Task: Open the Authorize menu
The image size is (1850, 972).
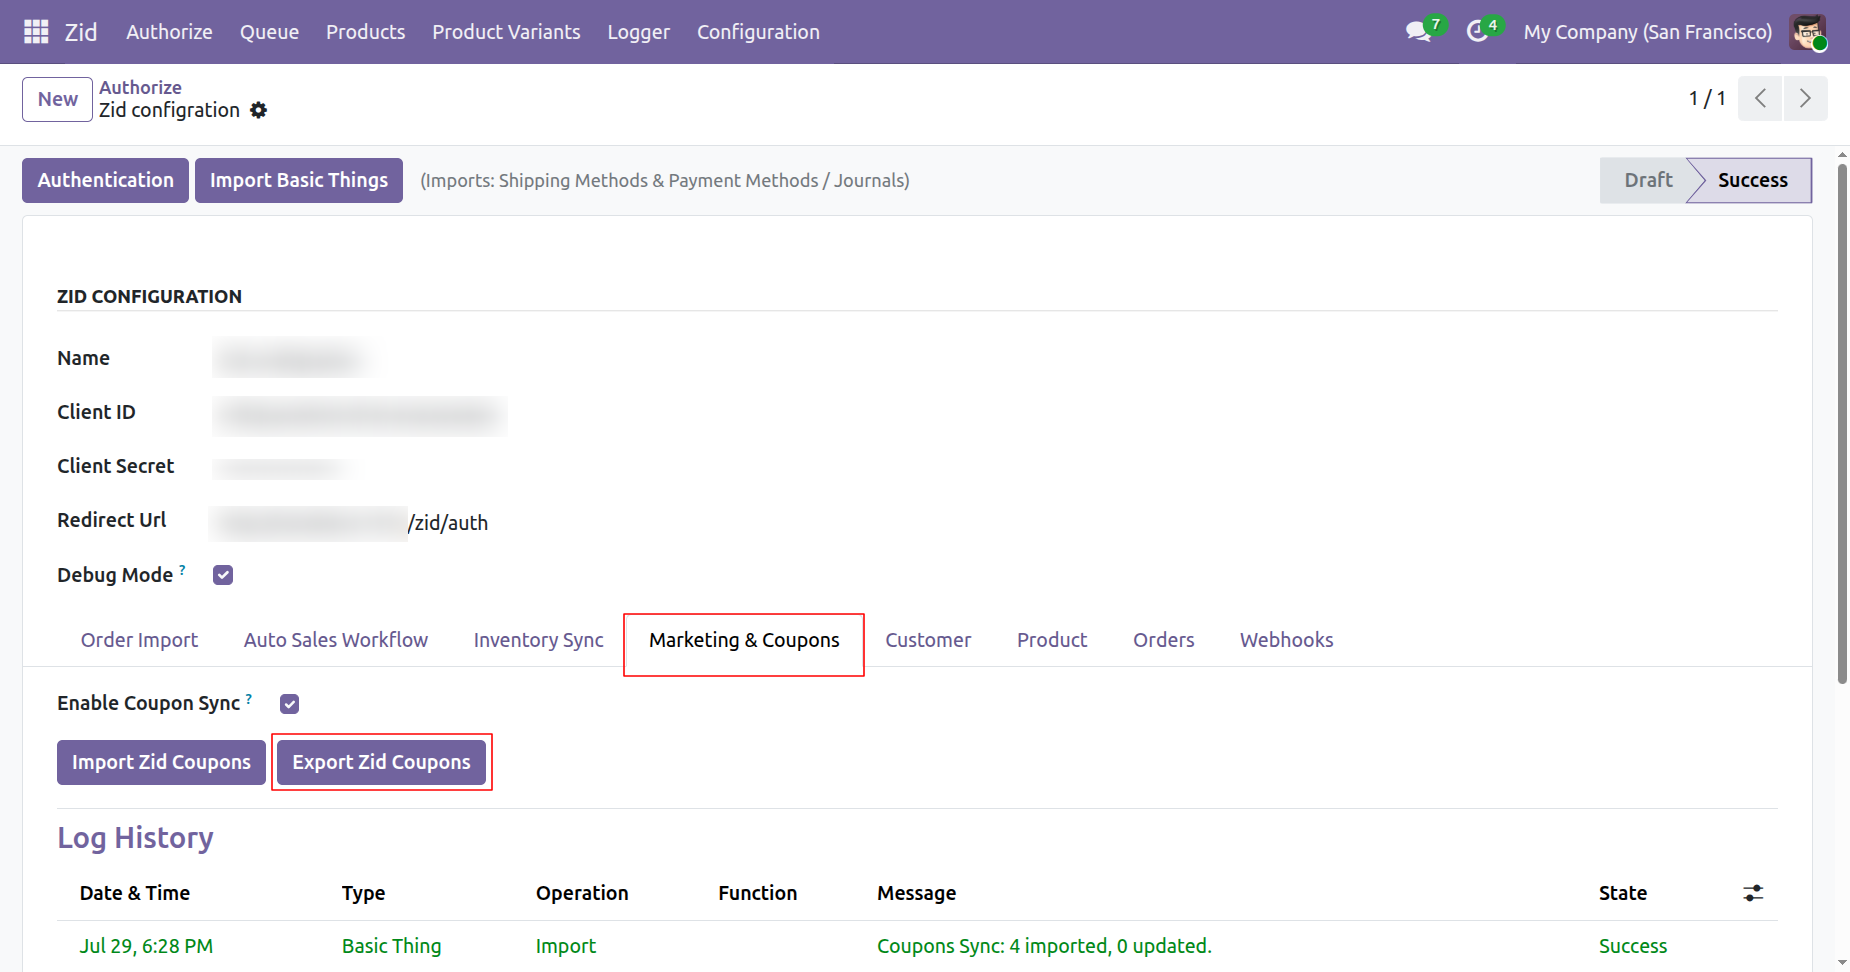Action: tap(169, 32)
